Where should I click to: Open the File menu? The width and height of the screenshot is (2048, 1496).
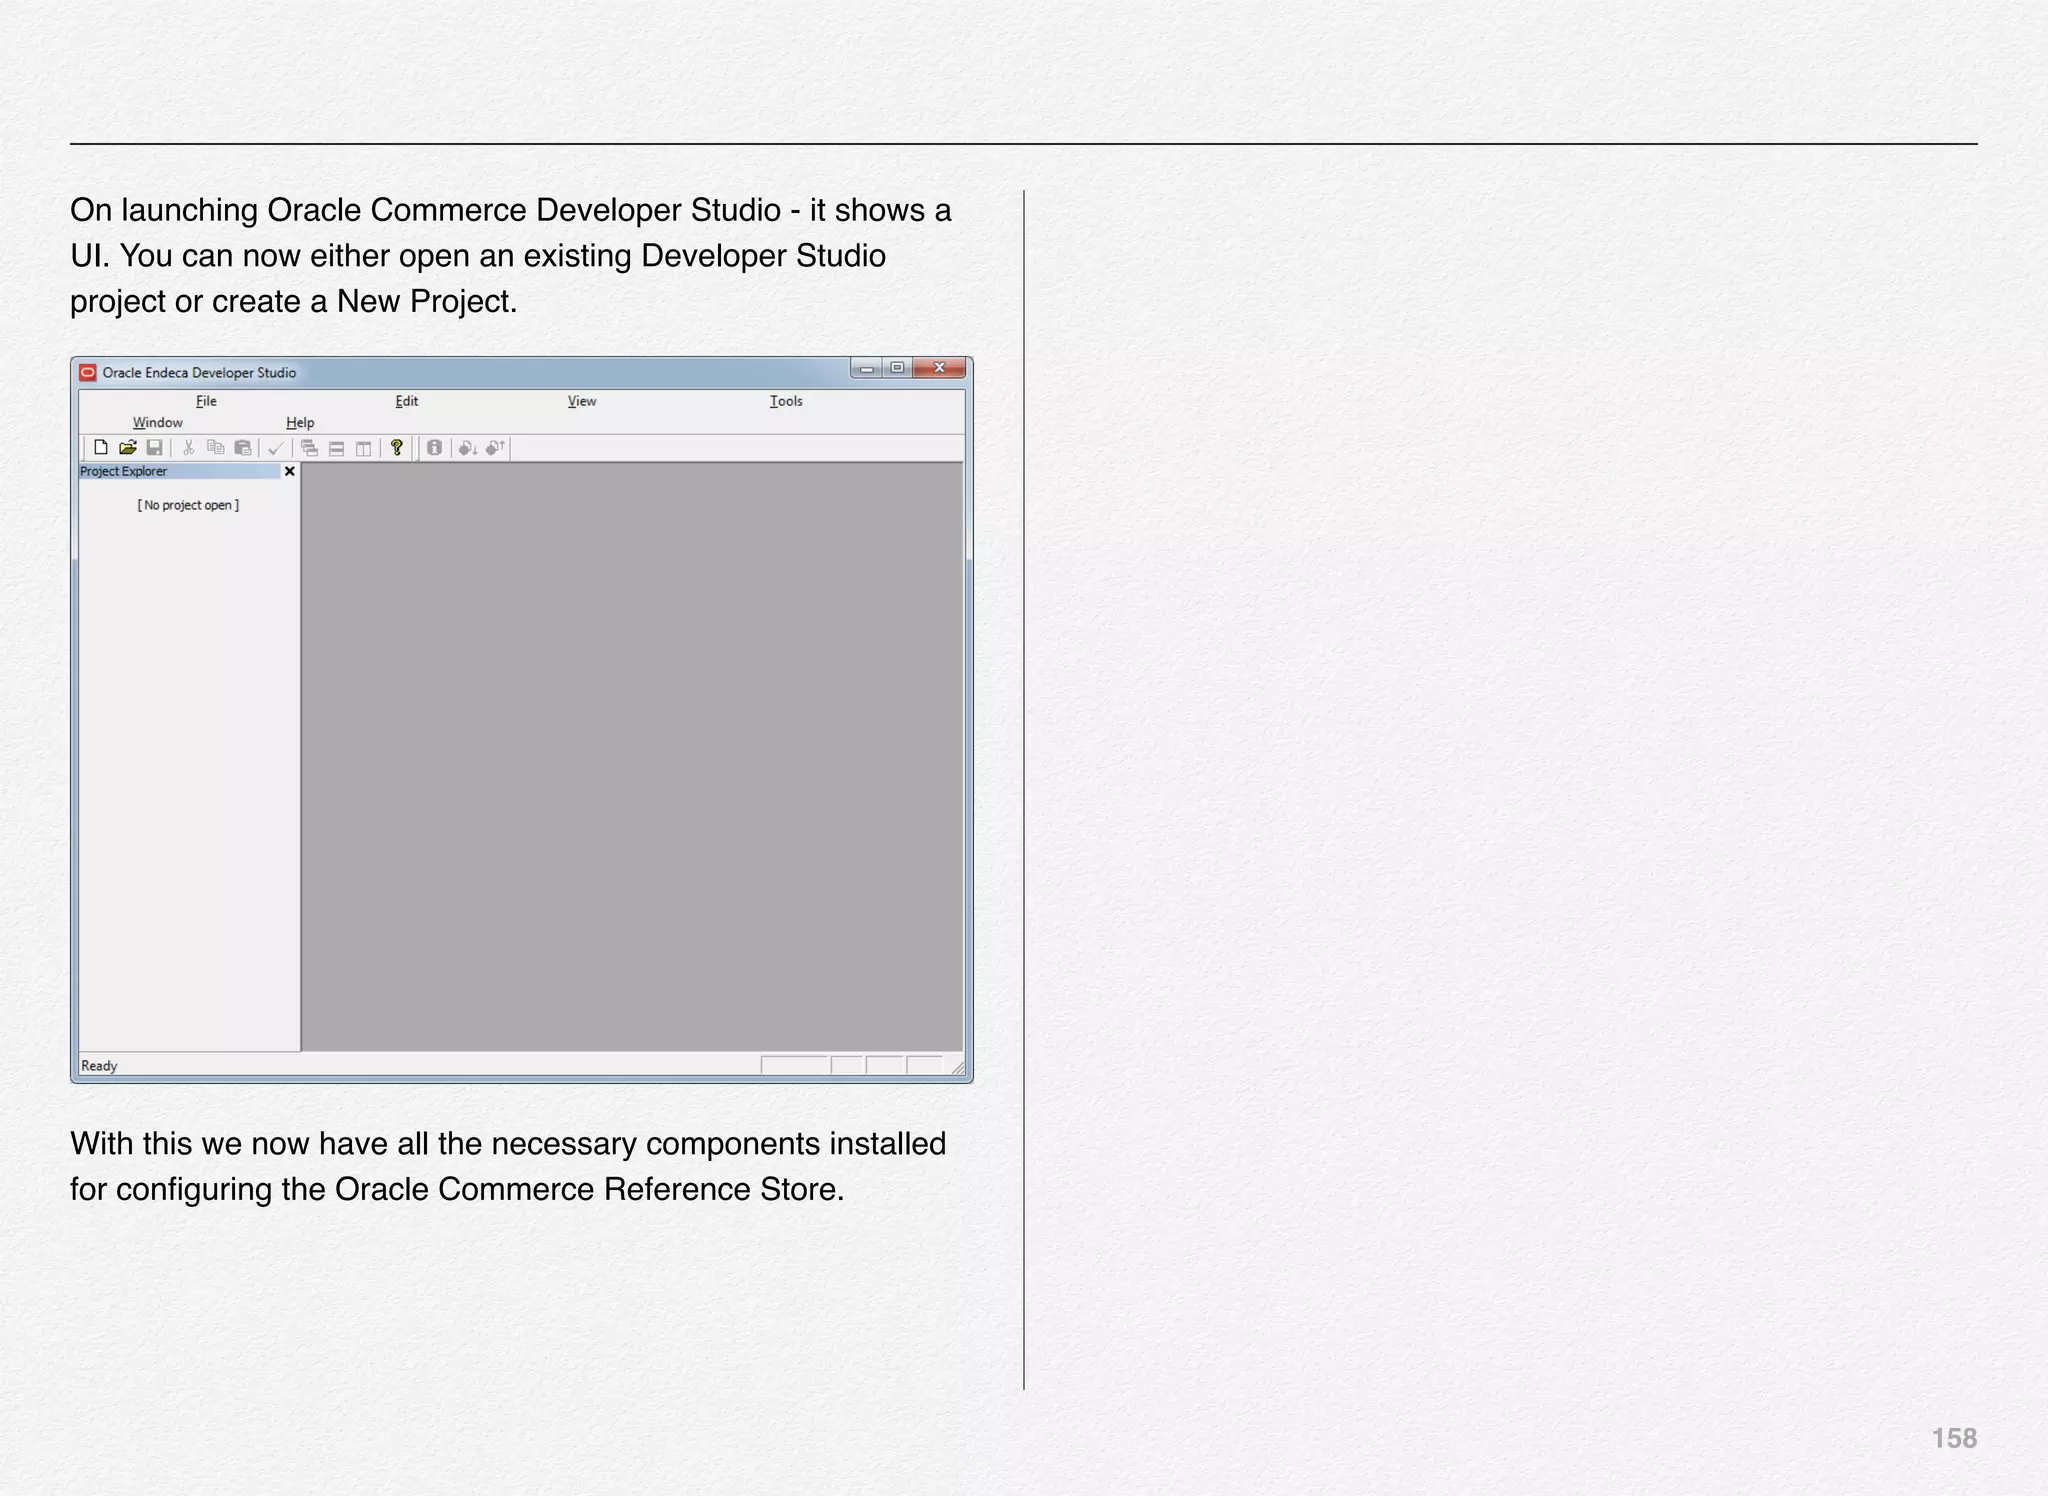click(206, 401)
